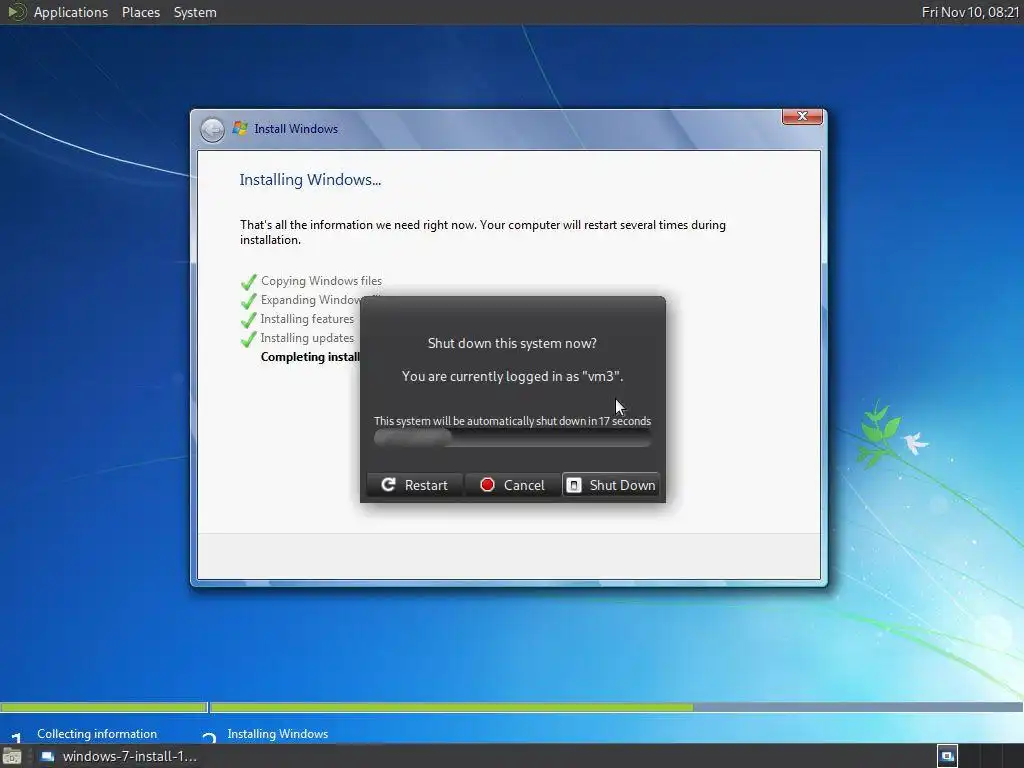Image resolution: width=1024 pixels, height=768 pixels.
Task: Click the checkmark beside Expanding Windows files
Action: 249,301
